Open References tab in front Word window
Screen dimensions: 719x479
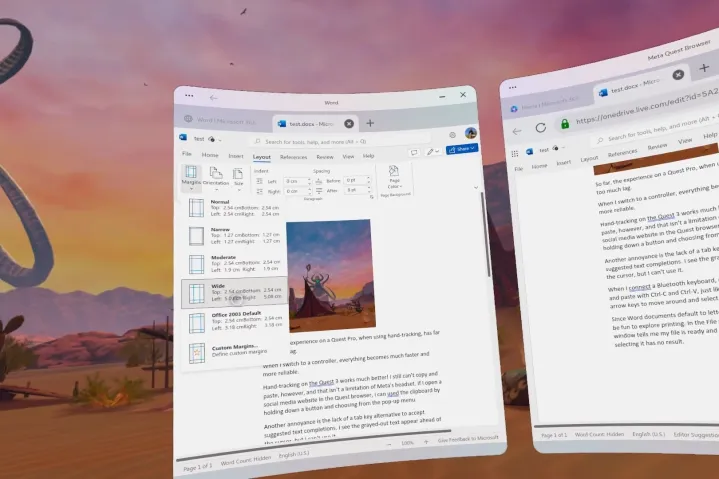pos(293,157)
